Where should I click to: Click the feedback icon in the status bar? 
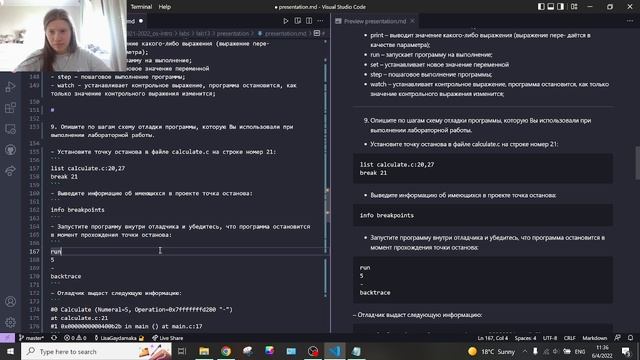click(x=618, y=338)
